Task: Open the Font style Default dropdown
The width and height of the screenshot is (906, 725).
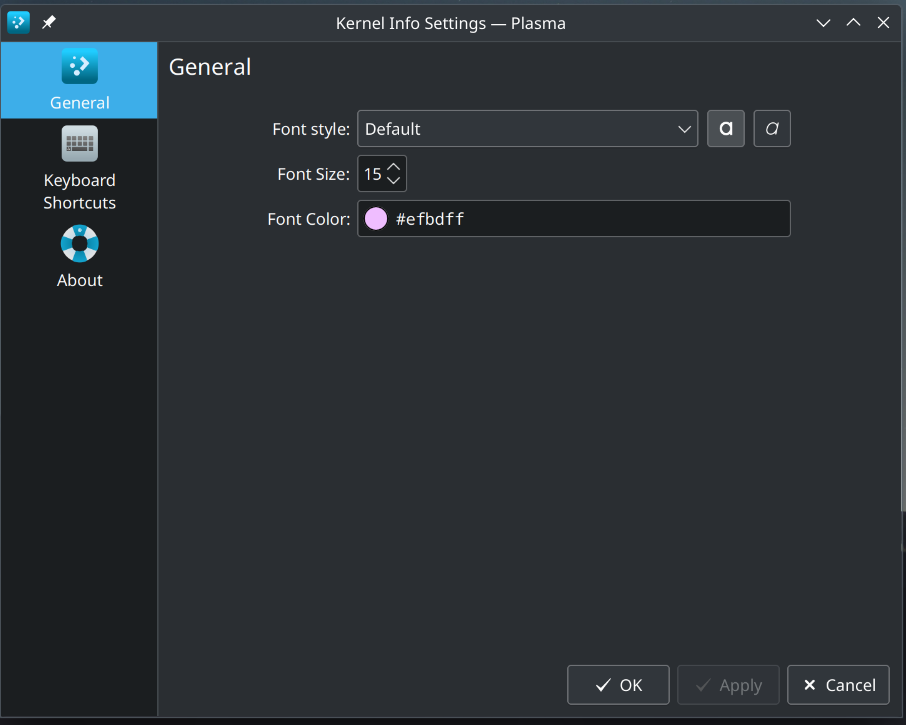Action: coord(528,128)
